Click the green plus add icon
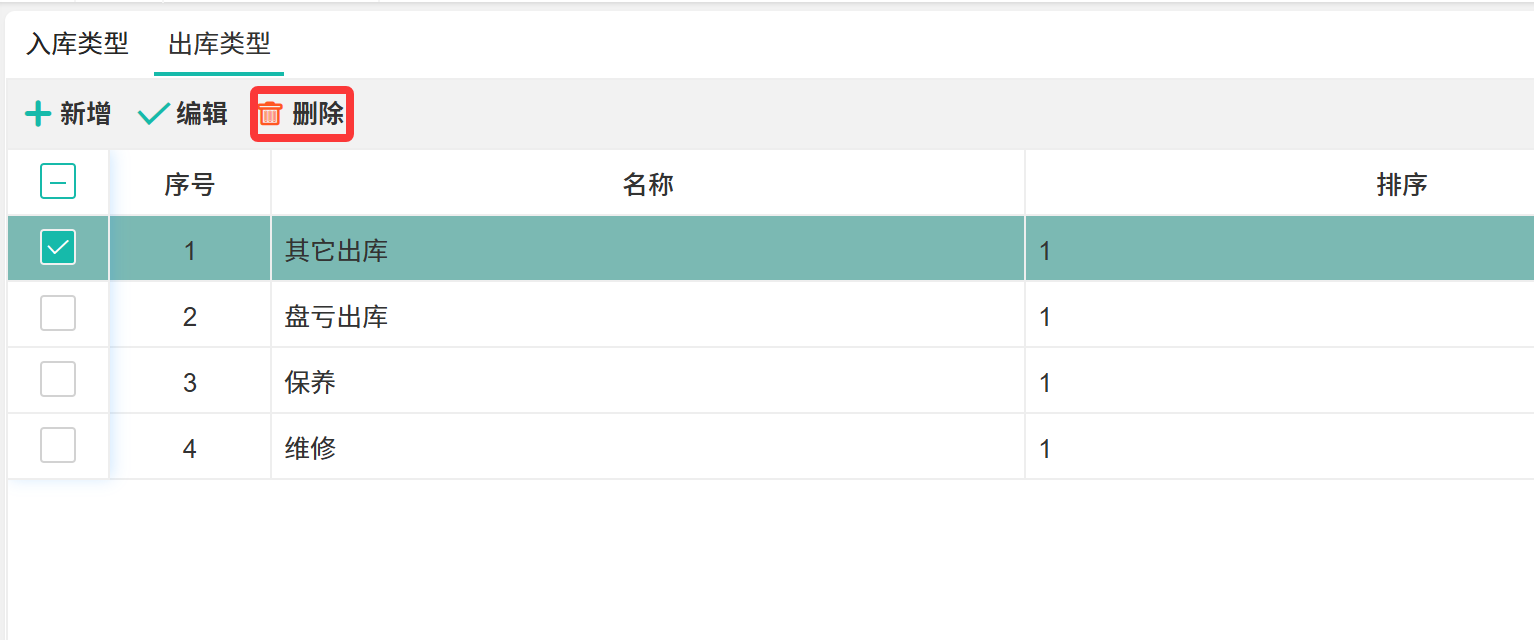The image size is (1534, 640). tap(38, 114)
